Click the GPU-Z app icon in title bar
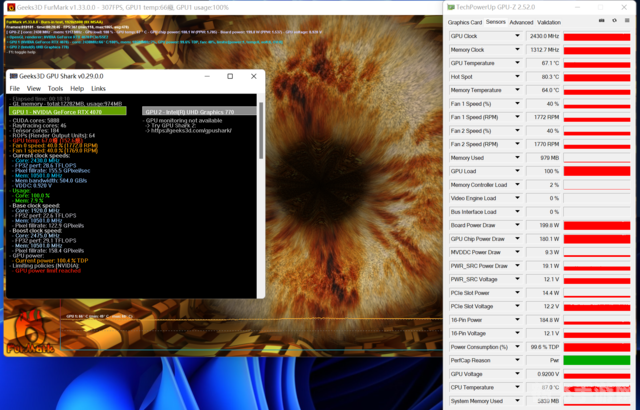Image resolution: width=640 pixels, height=410 pixels. (449, 6)
